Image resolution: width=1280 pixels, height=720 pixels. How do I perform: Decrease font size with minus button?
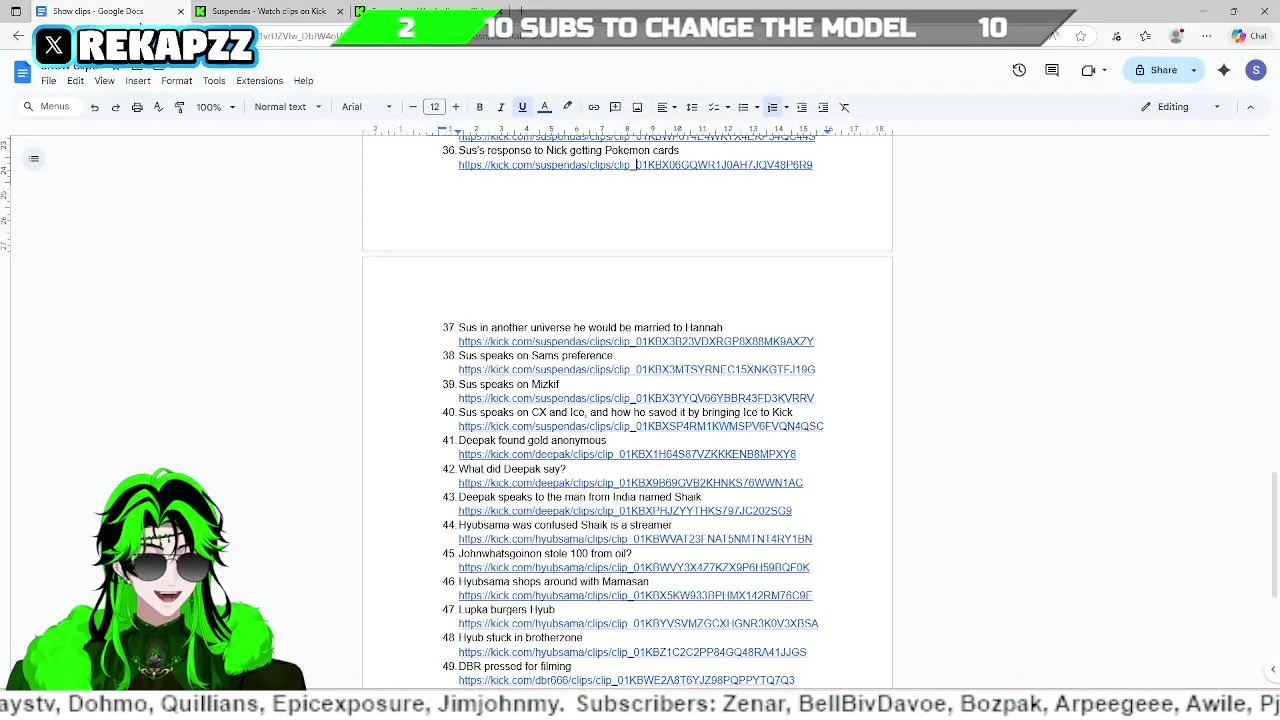[x=413, y=107]
